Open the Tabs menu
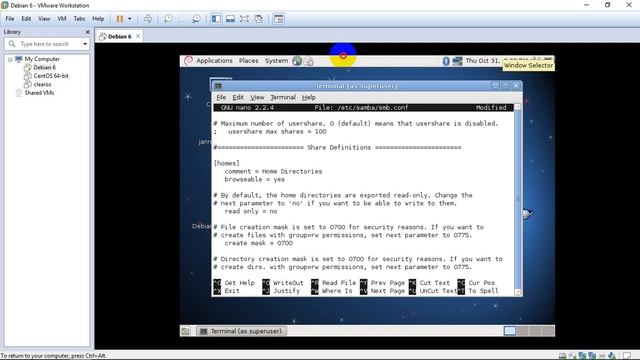The width and height of the screenshot is (640, 360). tap(79, 19)
